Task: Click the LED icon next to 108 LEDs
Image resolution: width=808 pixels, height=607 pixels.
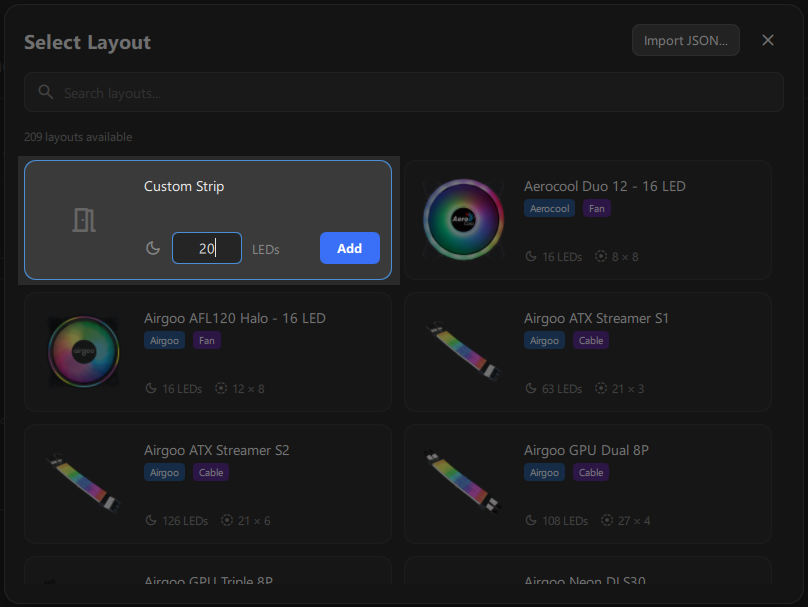Action: 531,520
